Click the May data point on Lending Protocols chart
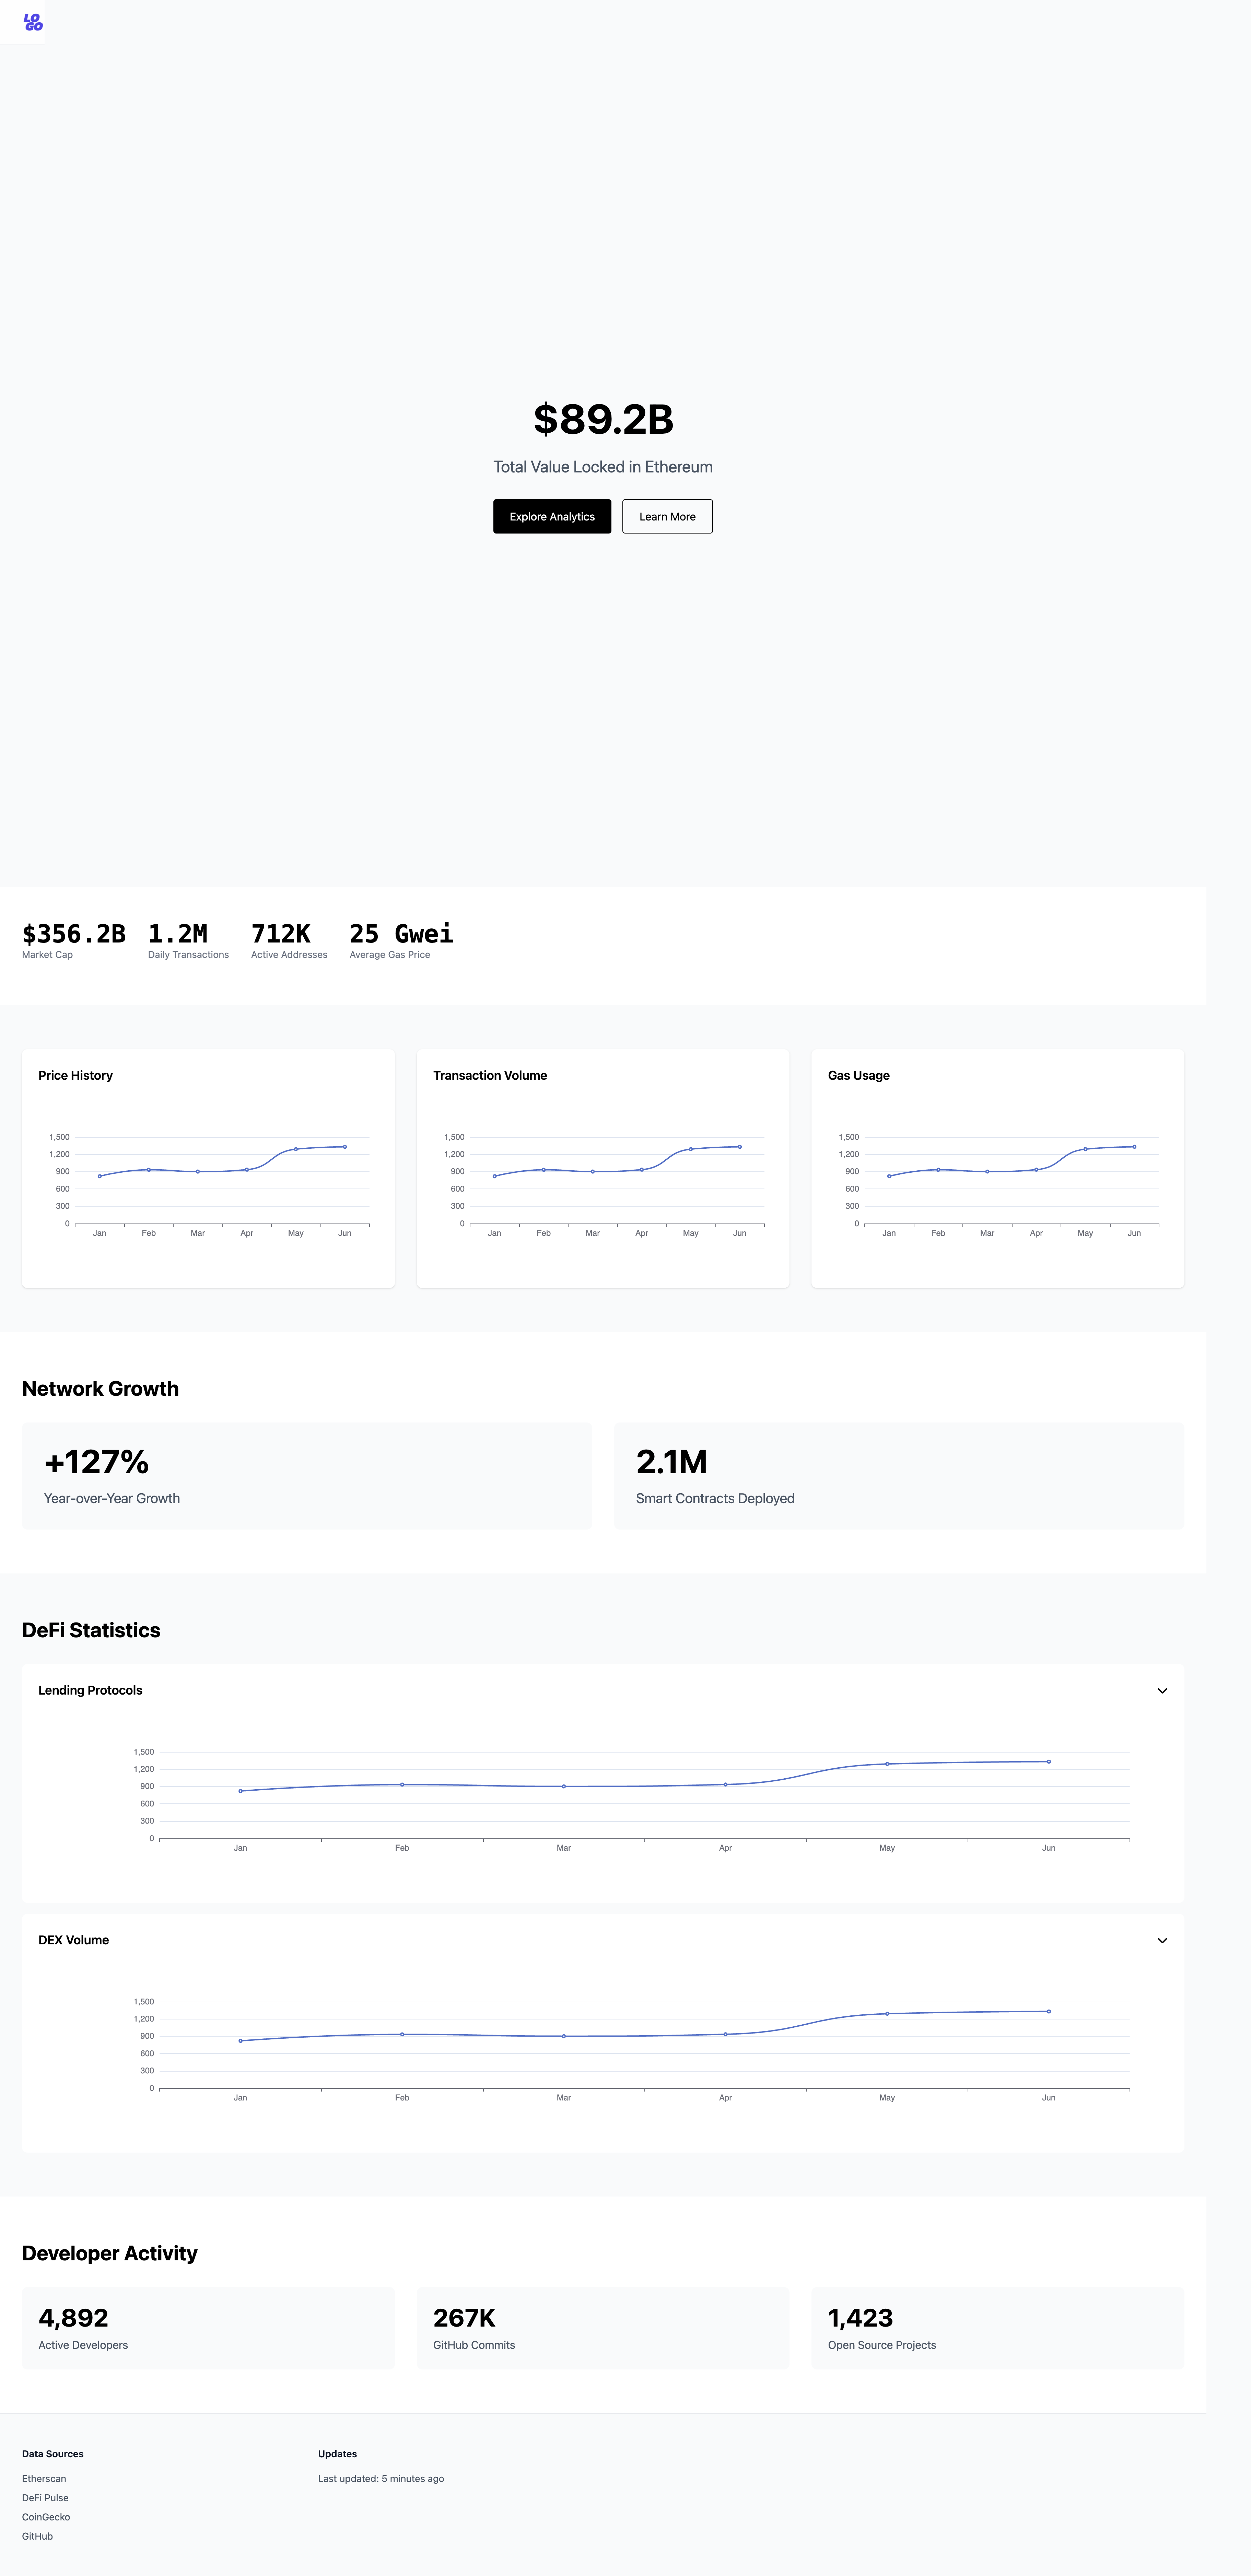Image resolution: width=1251 pixels, height=2576 pixels. (x=887, y=1764)
